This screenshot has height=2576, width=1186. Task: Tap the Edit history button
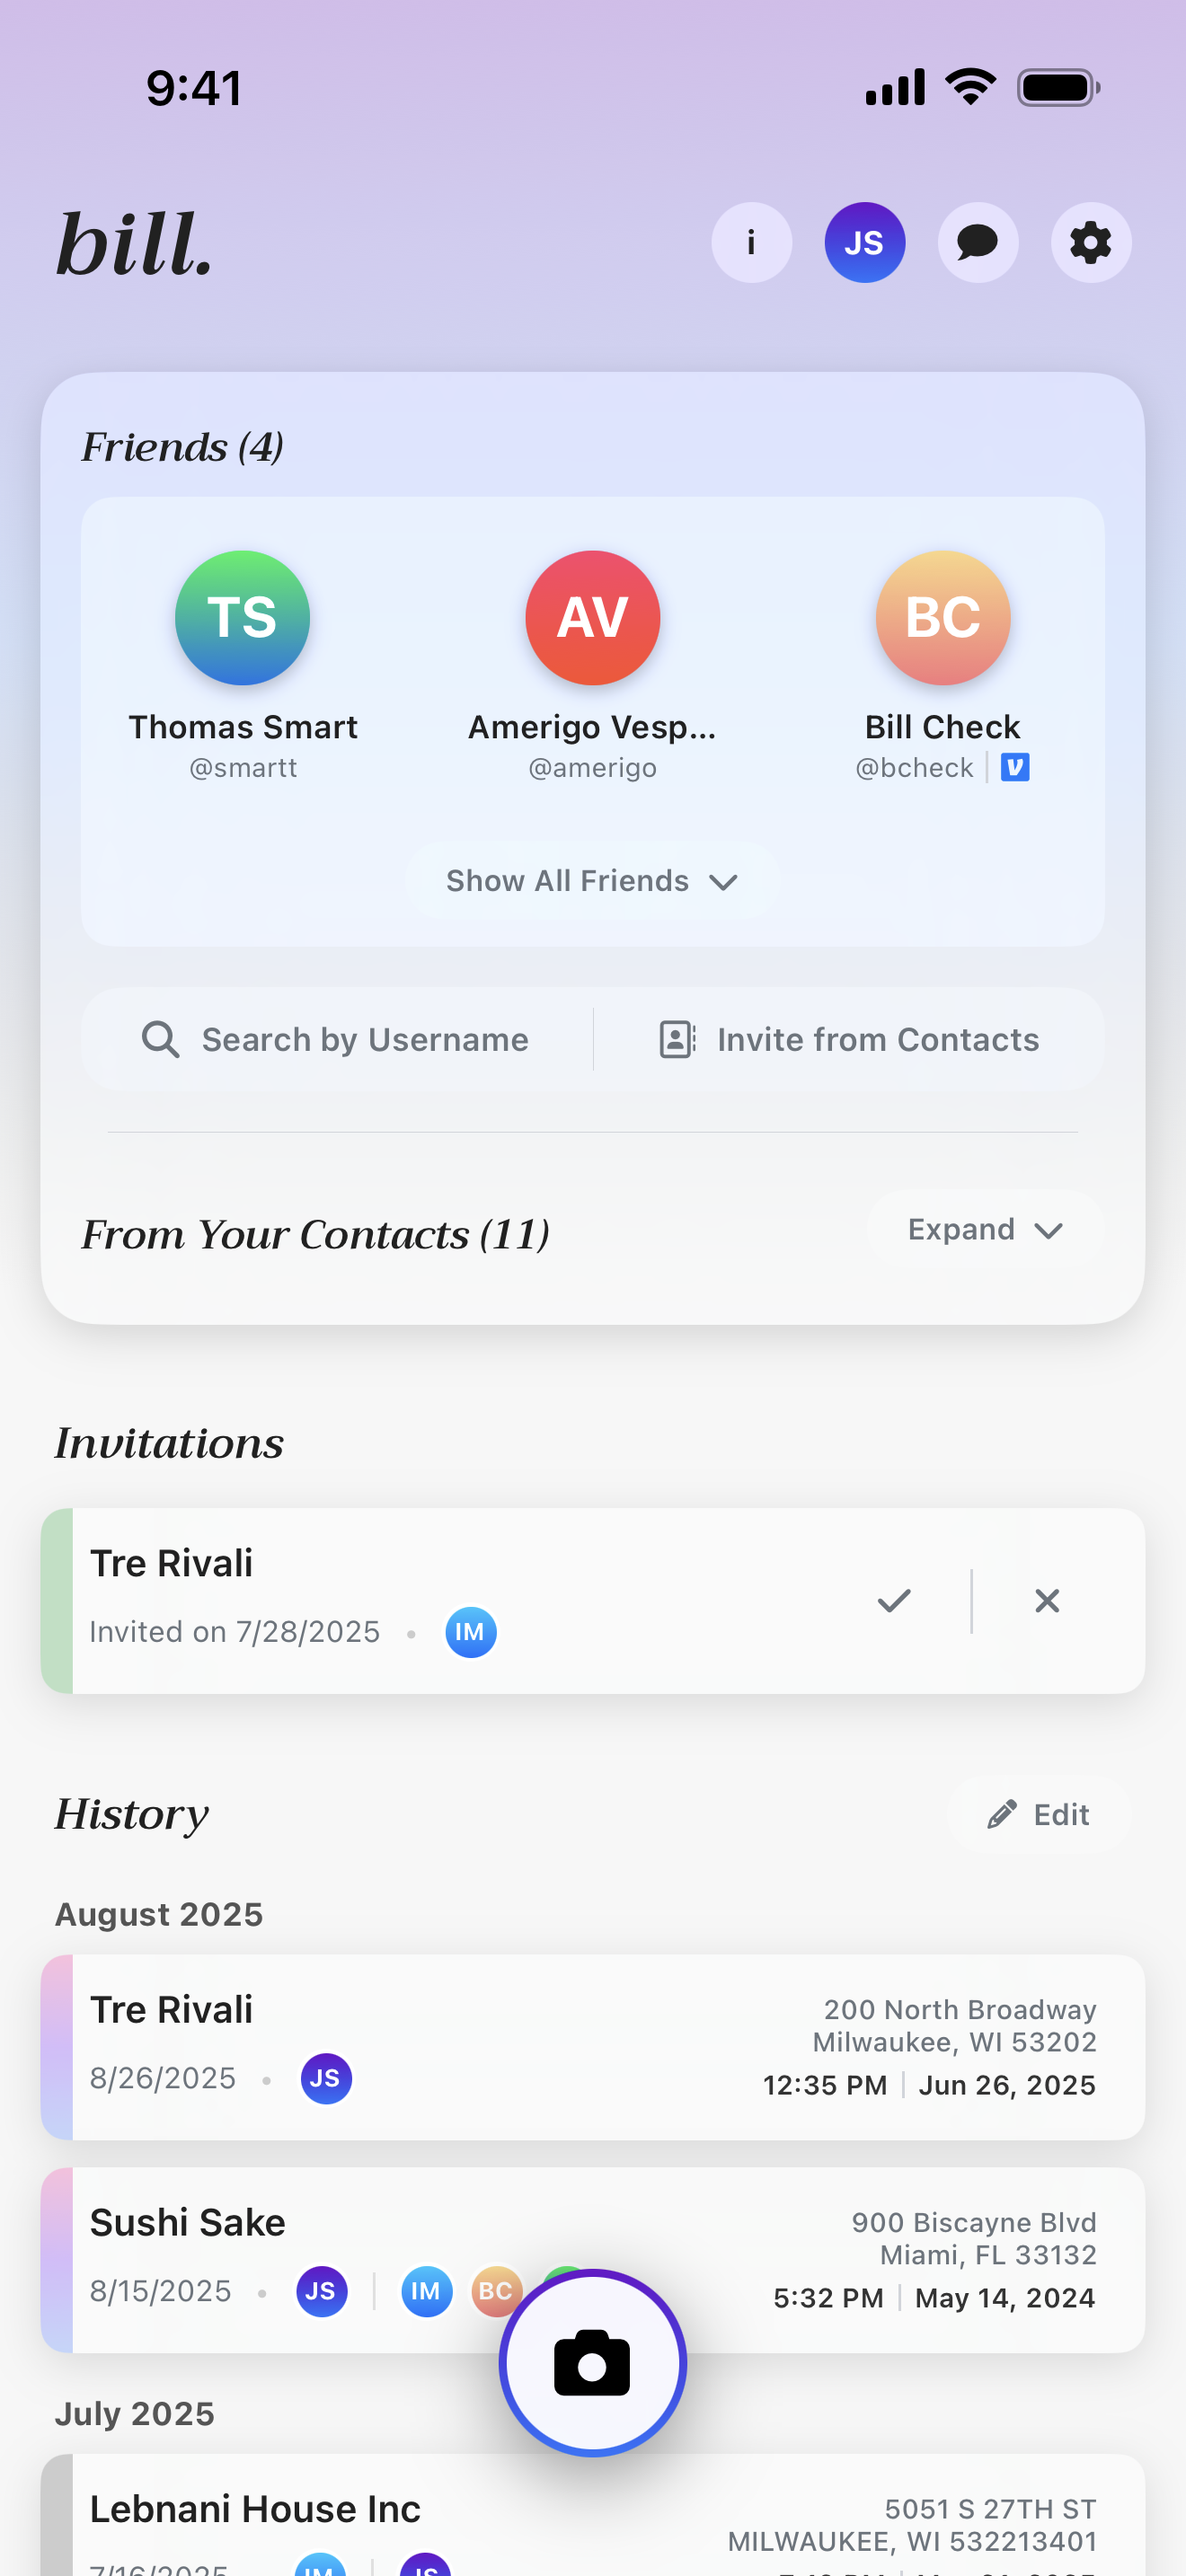1039,1815
